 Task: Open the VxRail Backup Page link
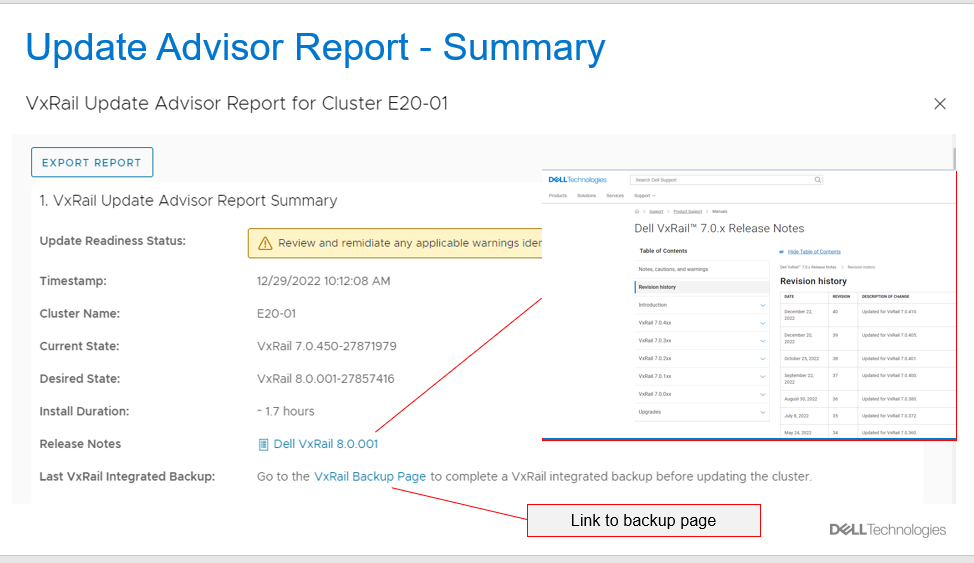(x=370, y=477)
